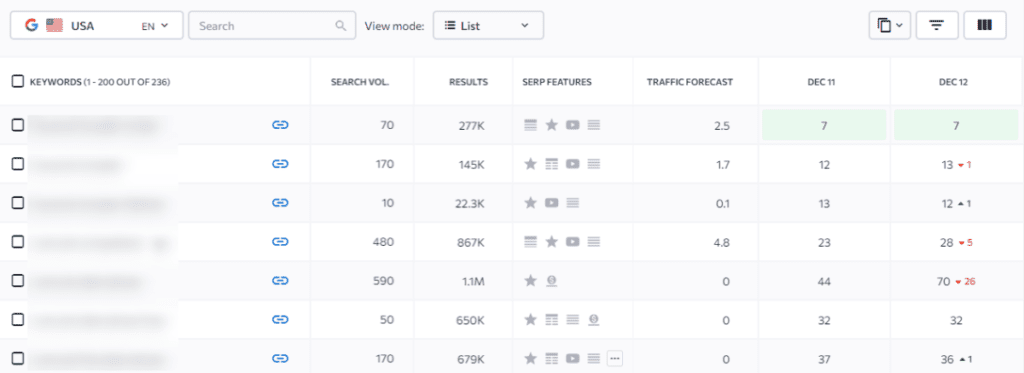Click the star SERP icon in 145K row
This screenshot has height=373, width=1024.
pos(531,164)
